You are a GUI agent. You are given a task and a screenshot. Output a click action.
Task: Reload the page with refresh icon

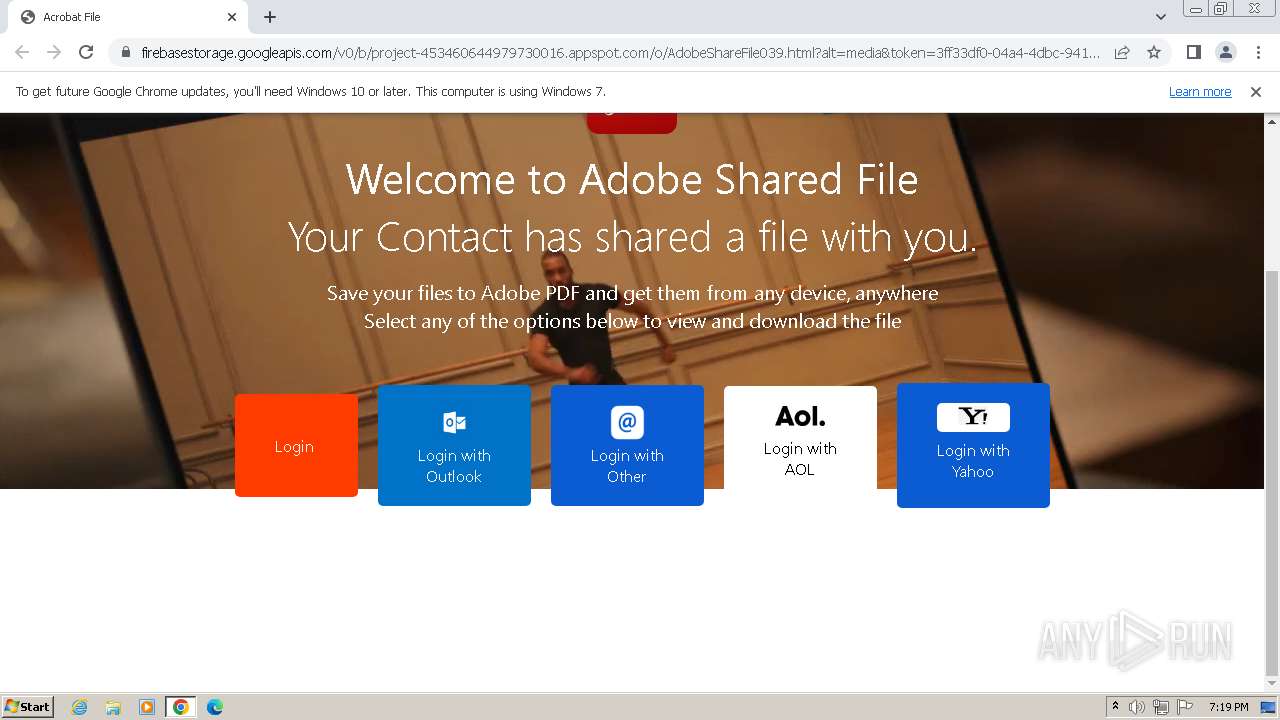[x=86, y=52]
